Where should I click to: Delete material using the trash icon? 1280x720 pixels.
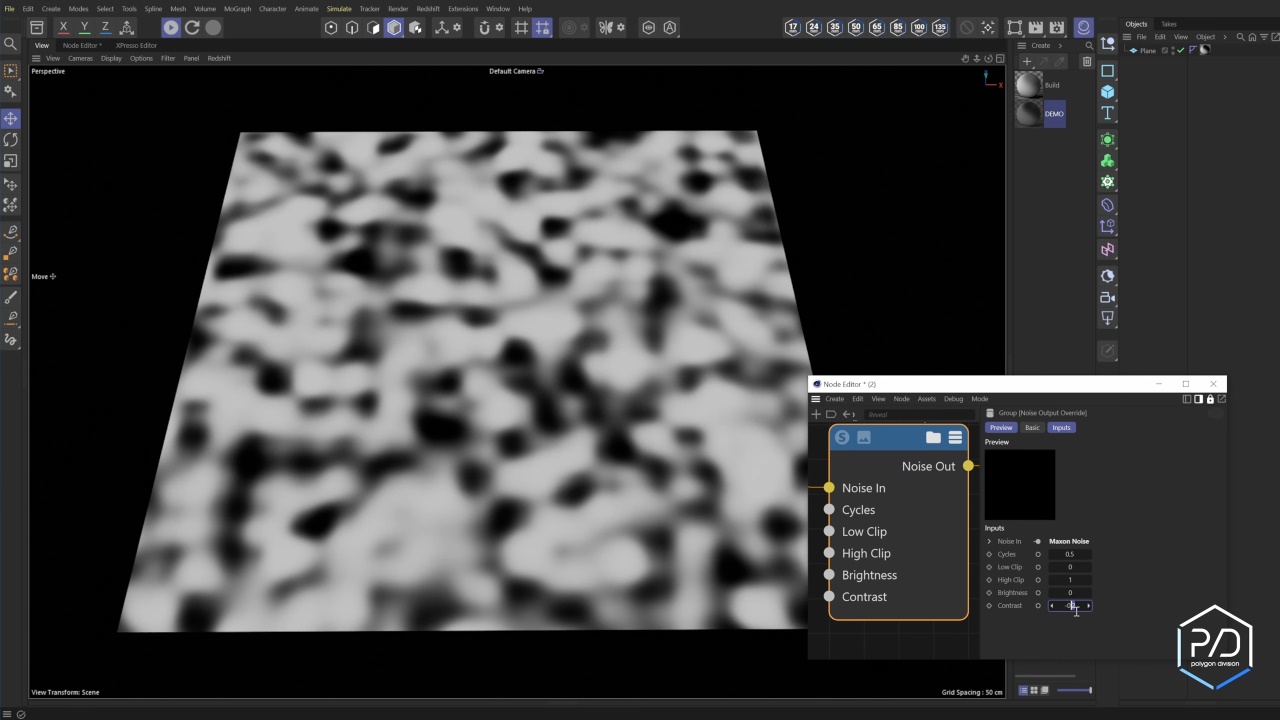[1087, 62]
